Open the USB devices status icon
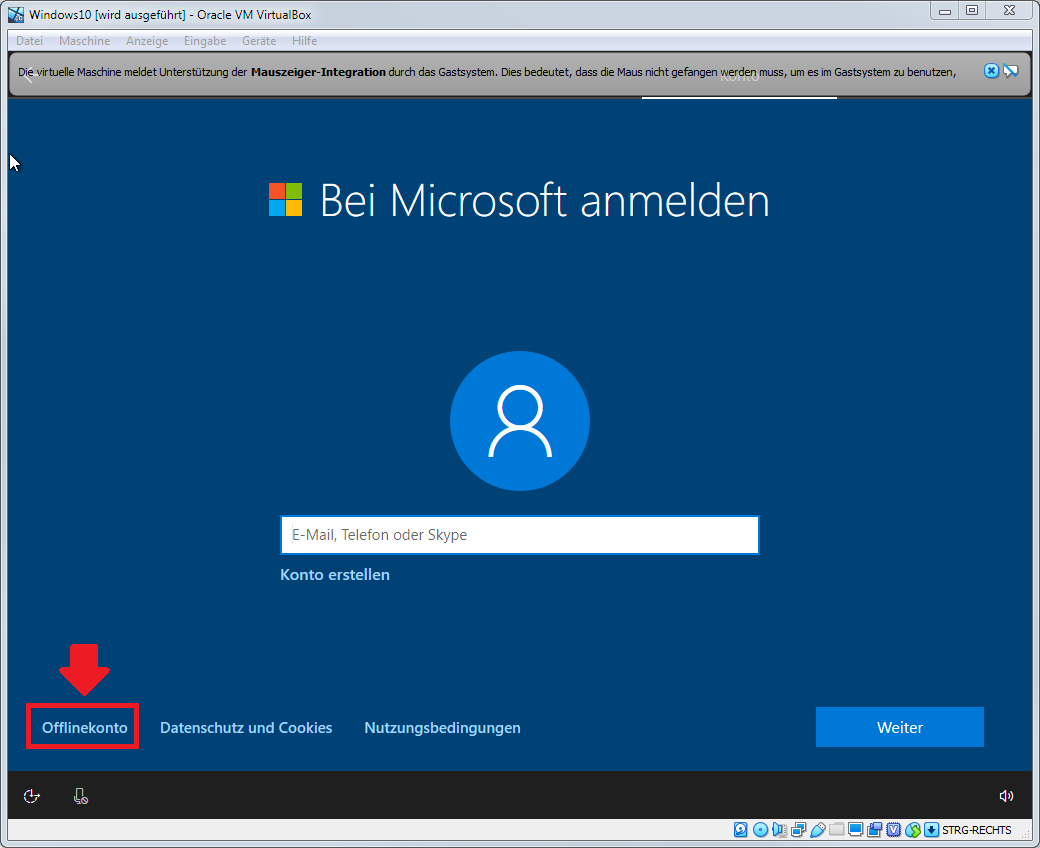 (818, 829)
